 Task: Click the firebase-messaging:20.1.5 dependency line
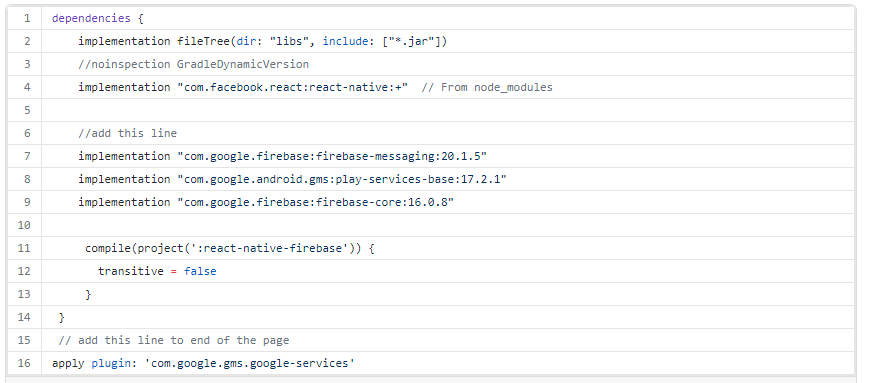(283, 156)
